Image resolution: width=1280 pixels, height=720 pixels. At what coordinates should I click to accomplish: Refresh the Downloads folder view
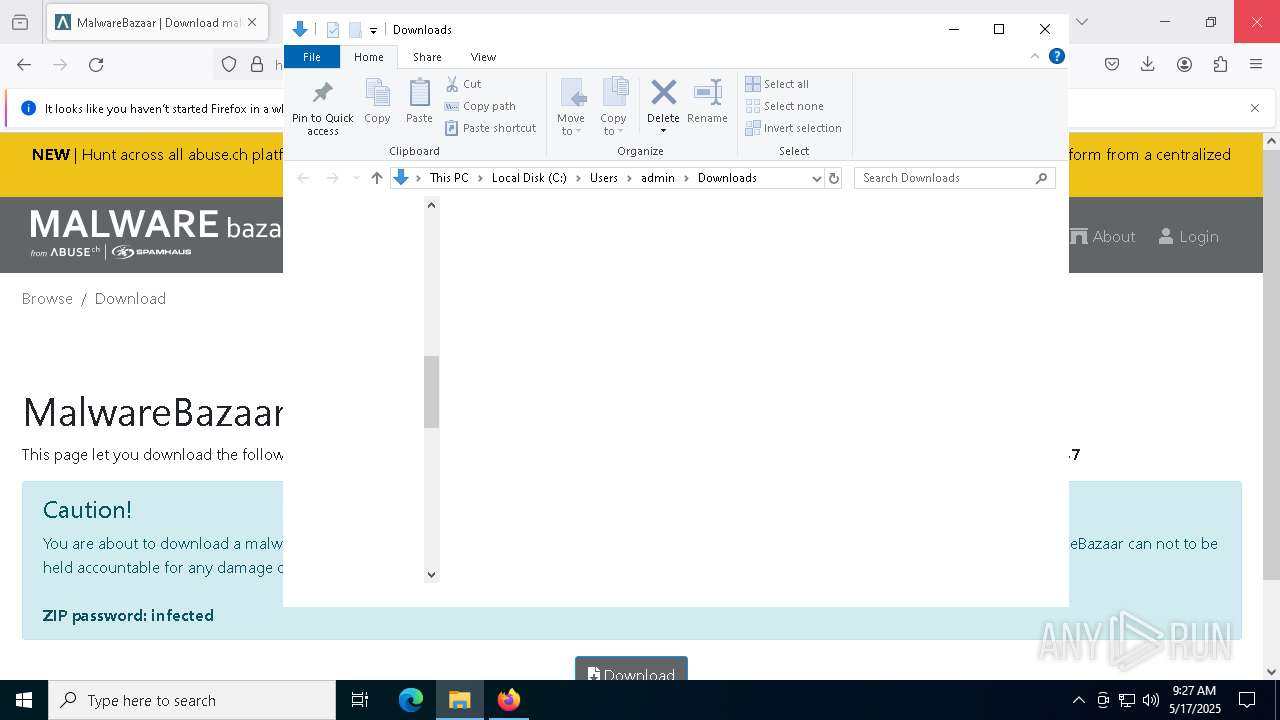point(834,178)
